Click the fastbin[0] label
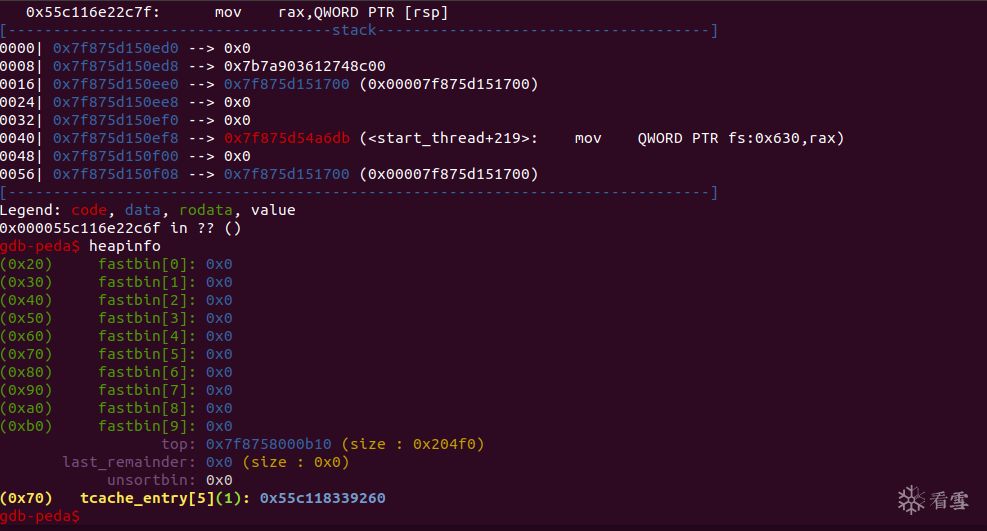 click(x=147, y=264)
